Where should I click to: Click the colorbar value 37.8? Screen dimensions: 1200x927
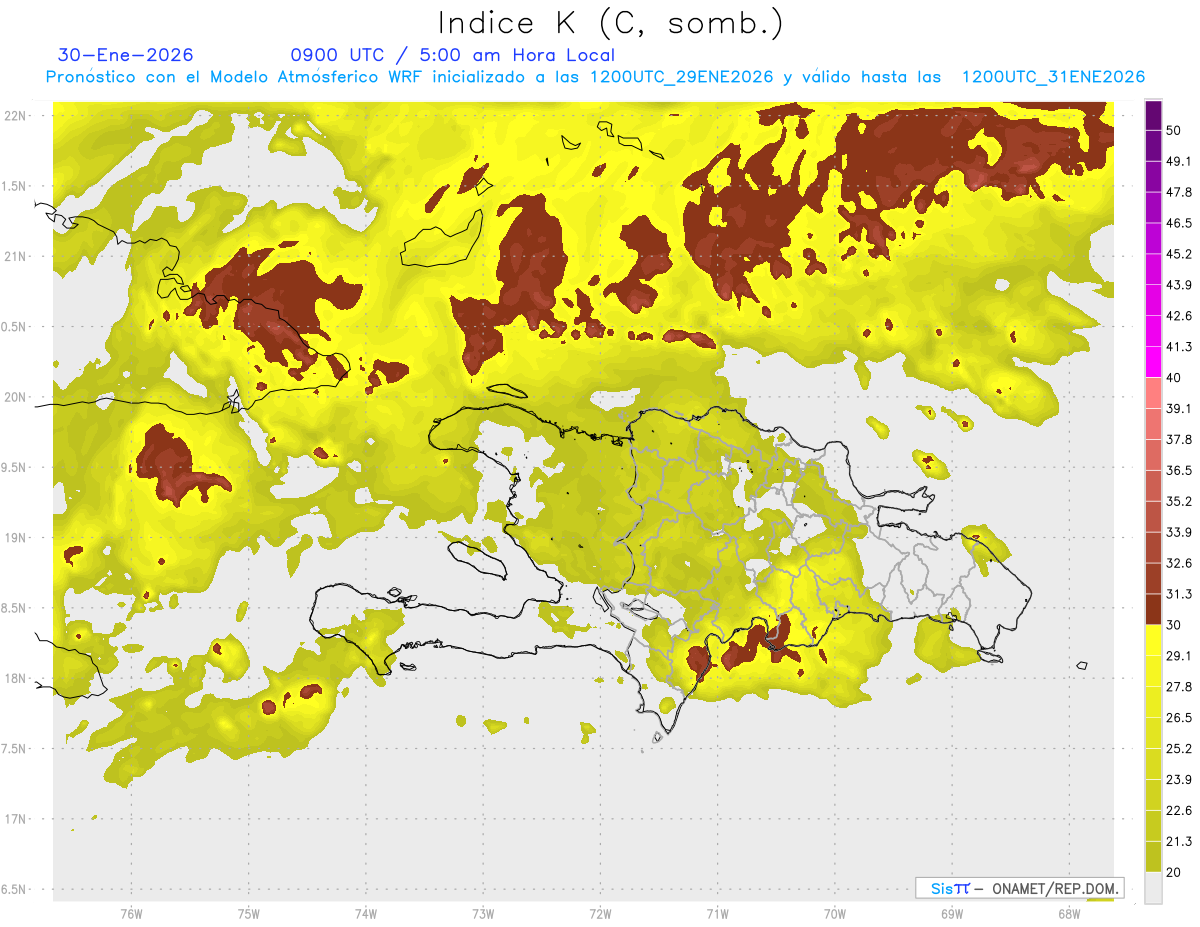[x=1179, y=439]
